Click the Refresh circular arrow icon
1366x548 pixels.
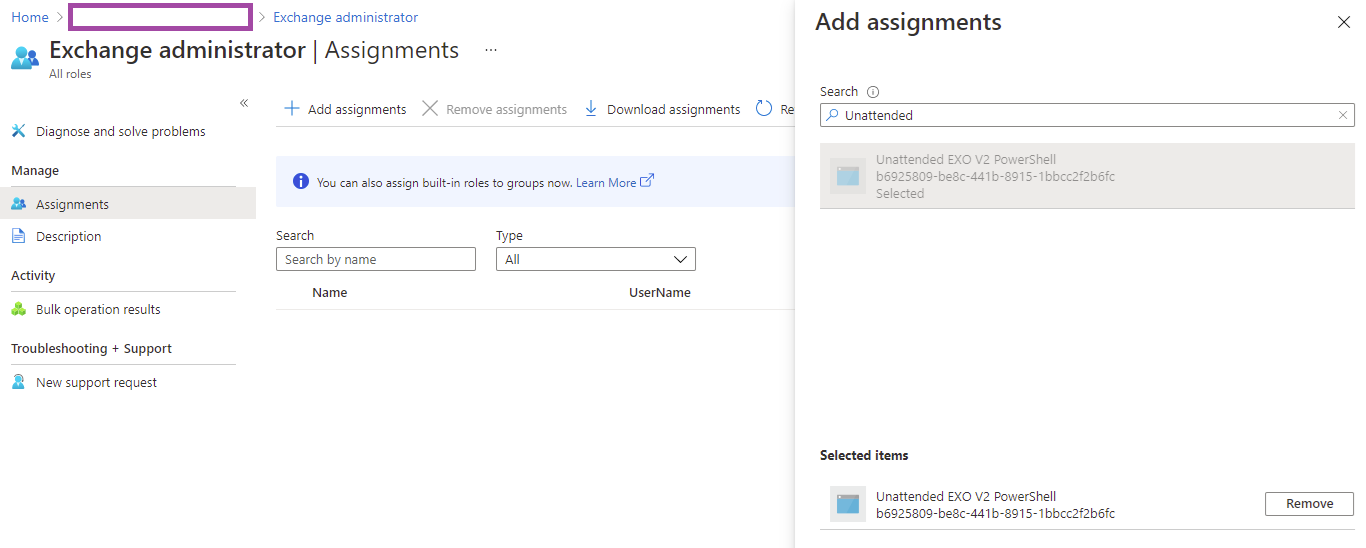764,108
